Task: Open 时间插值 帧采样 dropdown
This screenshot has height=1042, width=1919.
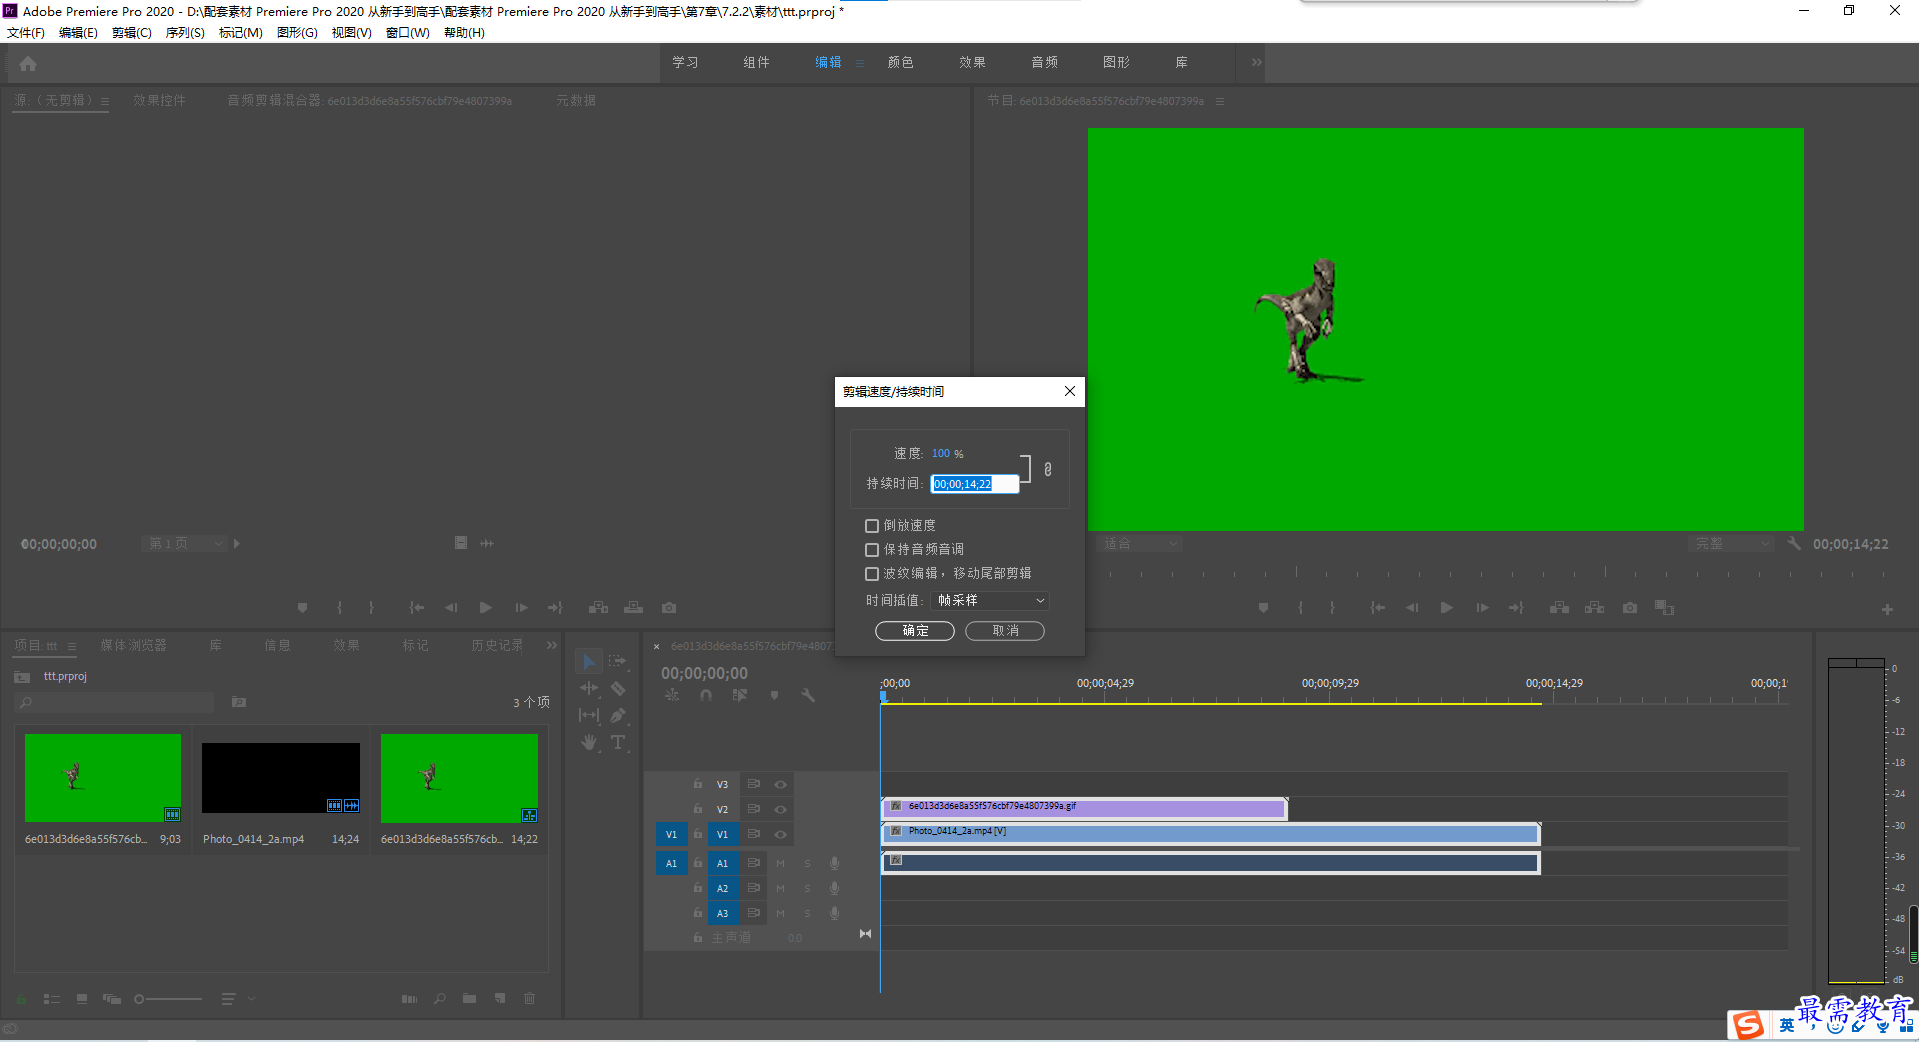Action: click(x=990, y=601)
